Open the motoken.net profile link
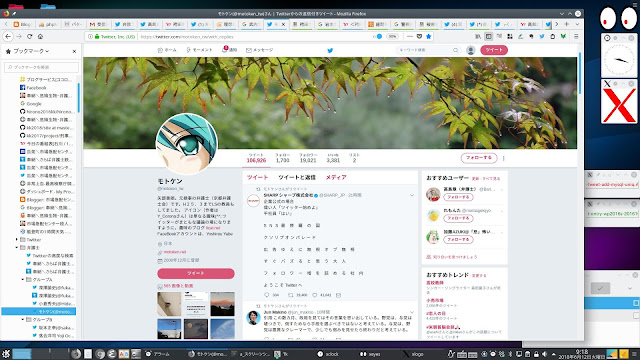The image size is (640, 360). (175, 252)
